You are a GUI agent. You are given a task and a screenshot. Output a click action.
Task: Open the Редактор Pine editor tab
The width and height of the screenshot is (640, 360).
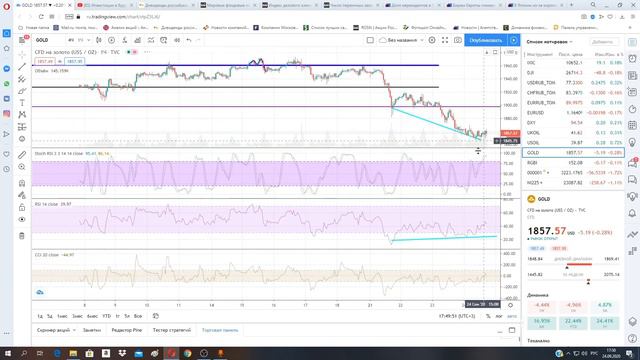click(x=127, y=330)
